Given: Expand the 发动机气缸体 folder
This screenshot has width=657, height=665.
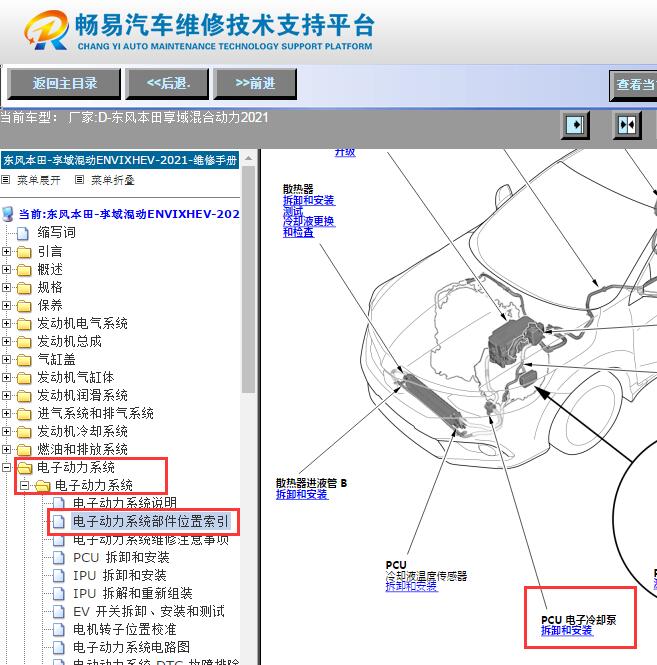Looking at the screenshot, I should tap(6, 377).
